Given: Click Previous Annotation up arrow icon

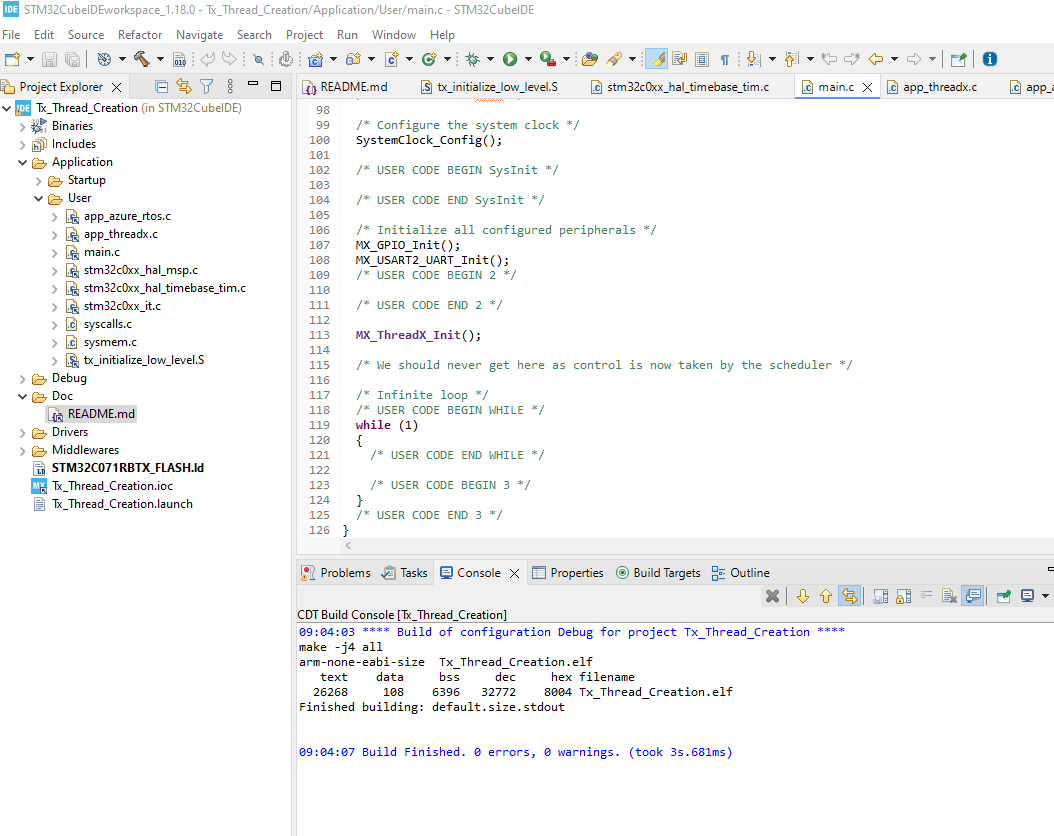Looking at the screenshot, I should (x=791, y=59).
